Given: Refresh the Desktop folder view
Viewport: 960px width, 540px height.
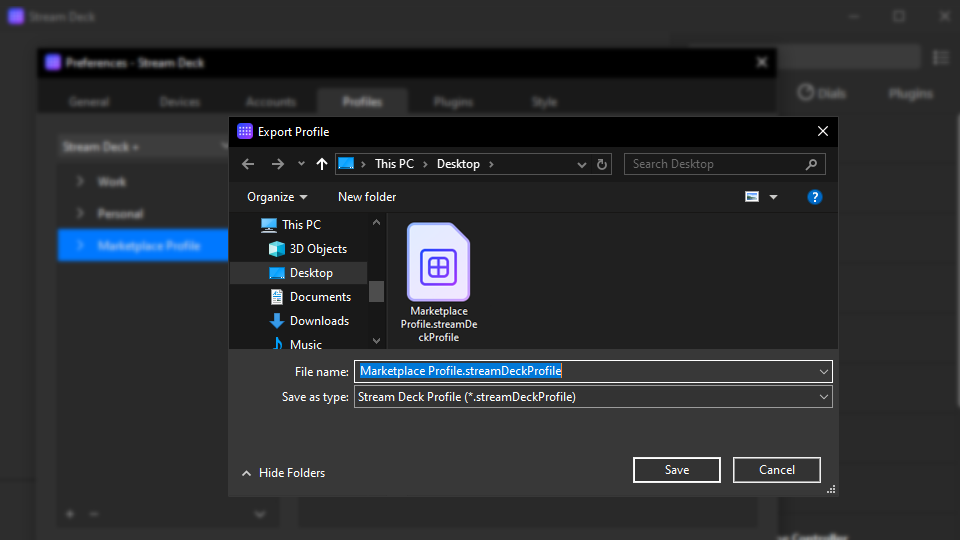Looking at the screenshot, I should pyautogui.click(x=602, y=164).
